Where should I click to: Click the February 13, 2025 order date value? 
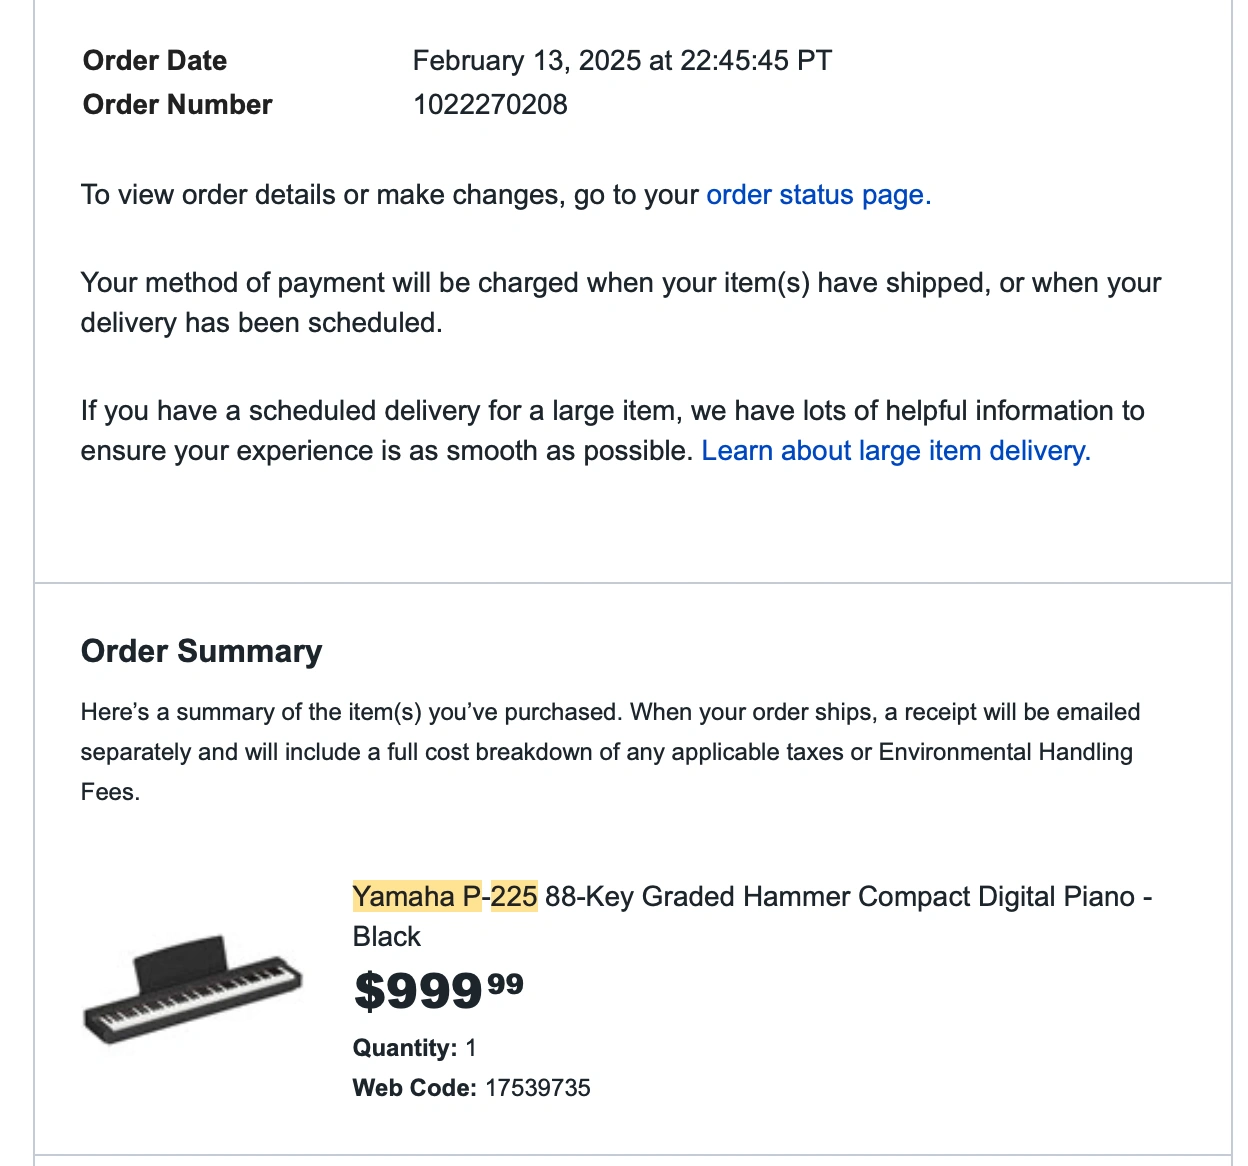click(x=621, y=61)
